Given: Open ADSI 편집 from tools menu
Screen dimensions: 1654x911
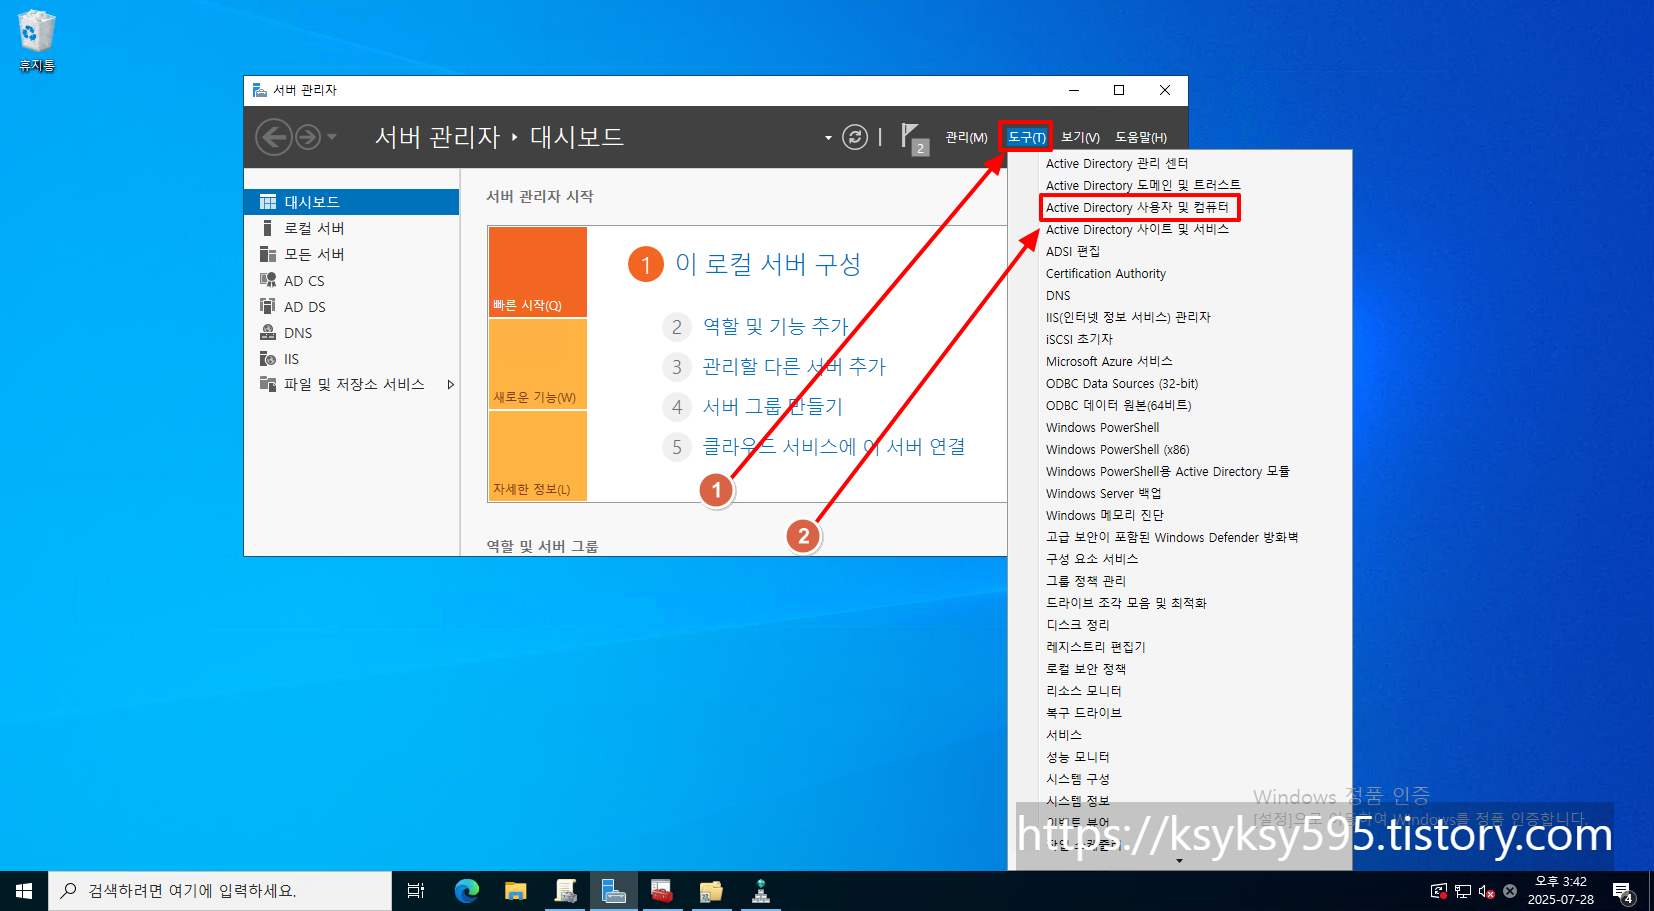Looking at the screenshot, I should point(1072,251).
